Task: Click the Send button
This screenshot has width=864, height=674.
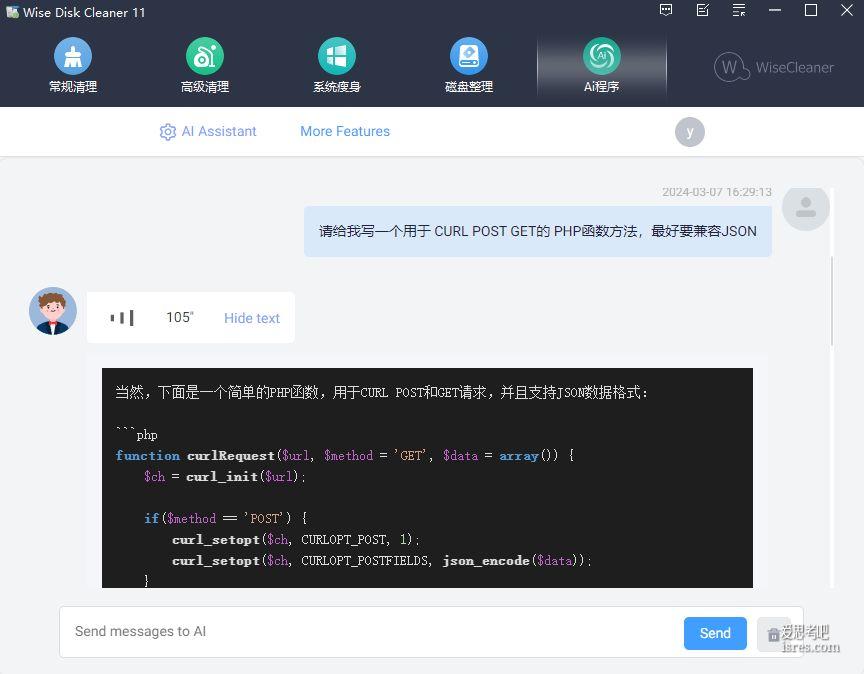Action: point(715,633)
